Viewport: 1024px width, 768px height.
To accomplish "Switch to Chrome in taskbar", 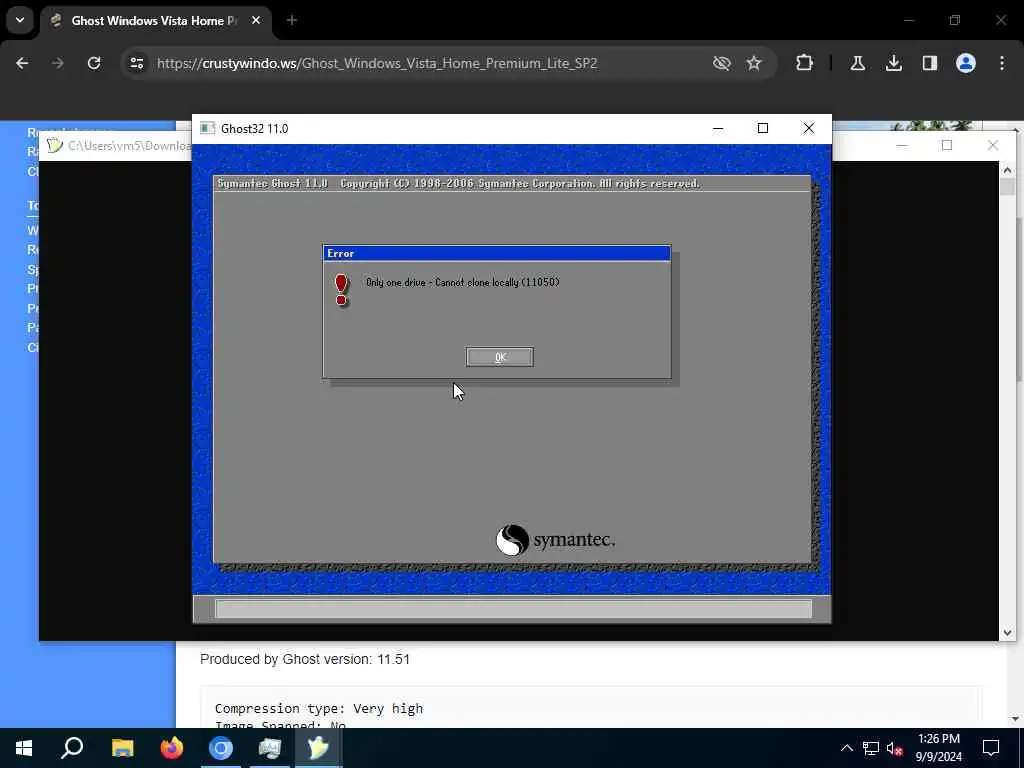I will pos(221,748).
